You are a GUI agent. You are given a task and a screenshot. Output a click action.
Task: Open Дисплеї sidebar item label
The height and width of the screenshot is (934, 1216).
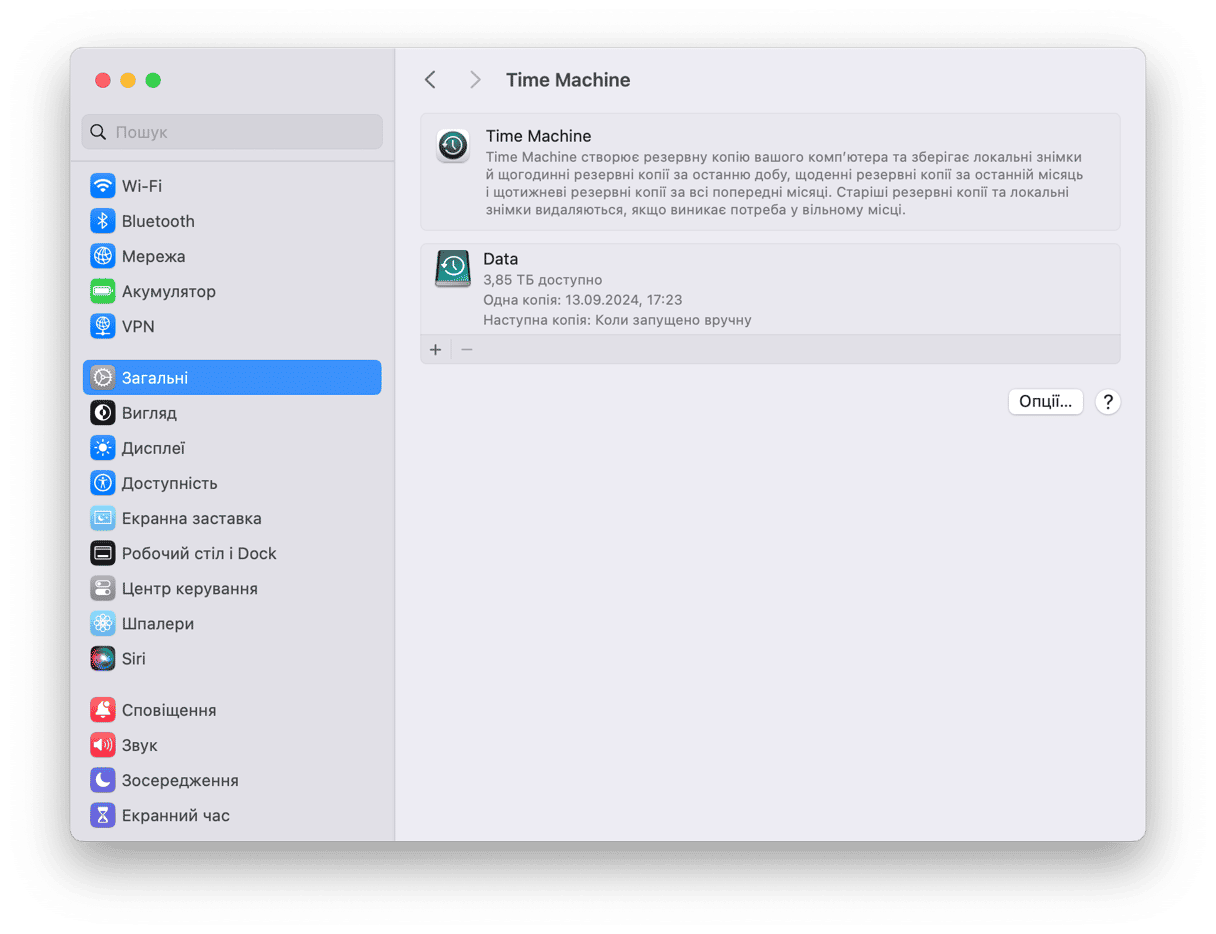point(153,448)
